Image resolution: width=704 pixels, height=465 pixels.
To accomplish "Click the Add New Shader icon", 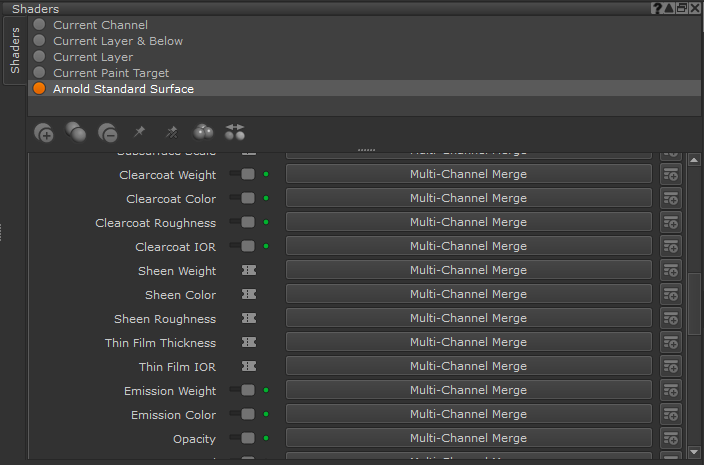I will coord(43,132).
